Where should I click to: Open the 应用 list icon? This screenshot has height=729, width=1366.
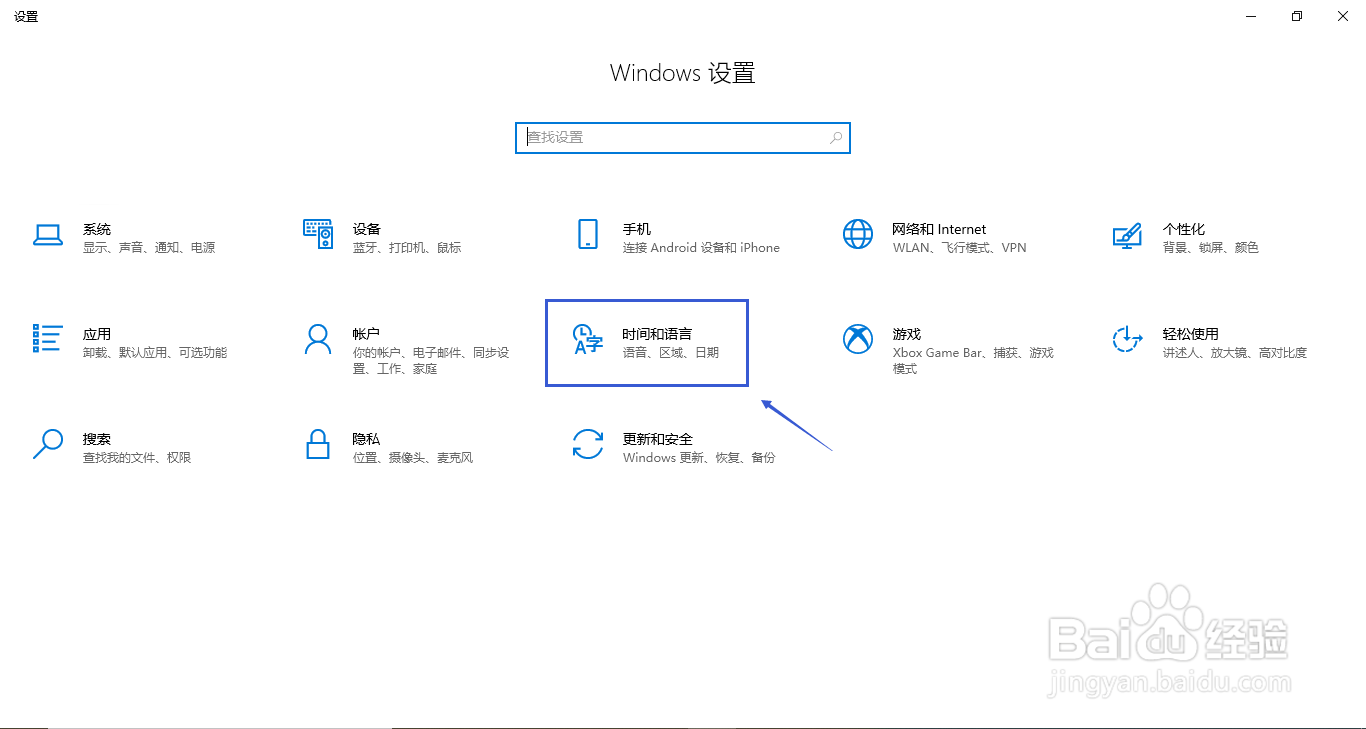48,339
